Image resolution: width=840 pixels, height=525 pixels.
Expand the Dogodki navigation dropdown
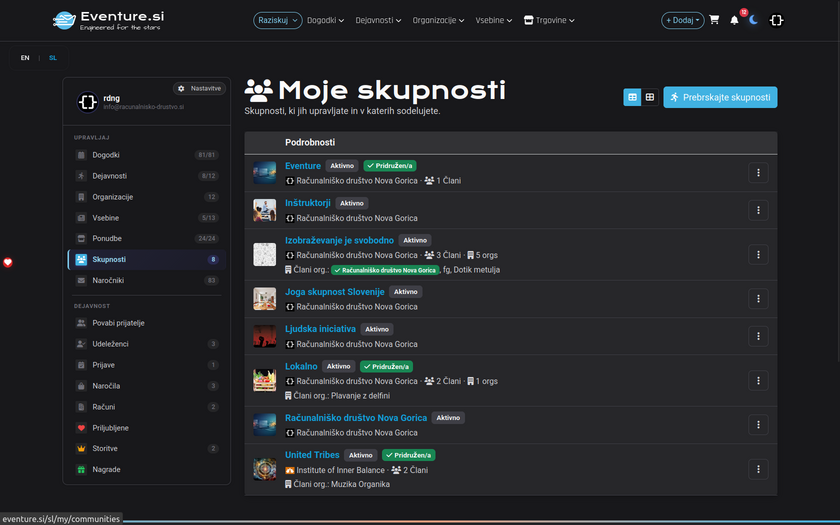[x=326, y=20]
